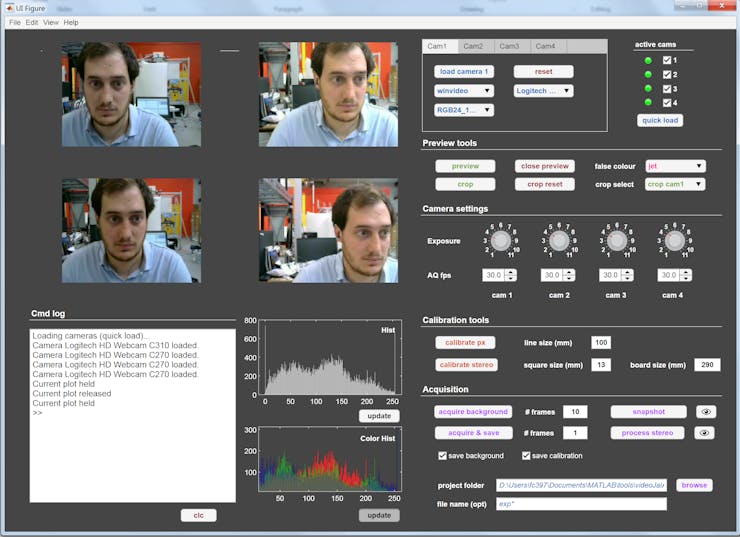
Task: Increase the cam 1 AQ fps spinner
Action: tap(511, 271)
